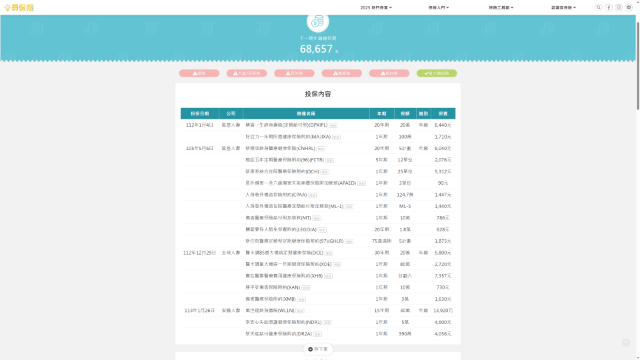Click the premium value 5,800元
Screen dimensions: 640x360
pyautogui.click(x=443, y=253)
